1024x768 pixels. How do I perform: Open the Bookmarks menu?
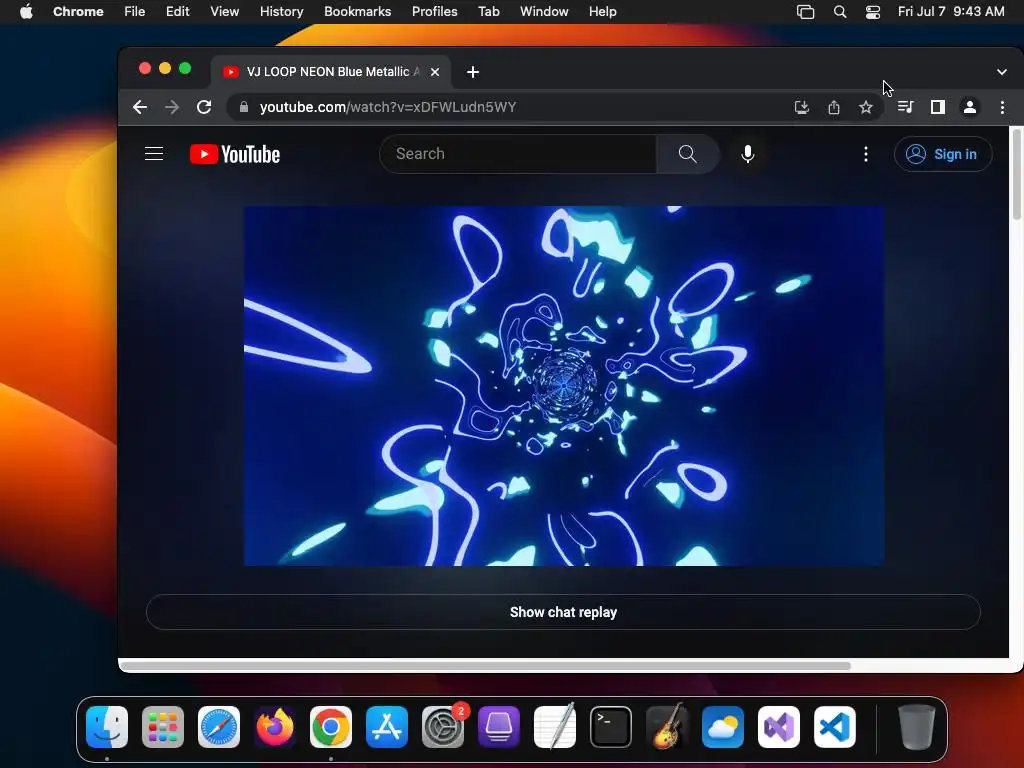357,12
